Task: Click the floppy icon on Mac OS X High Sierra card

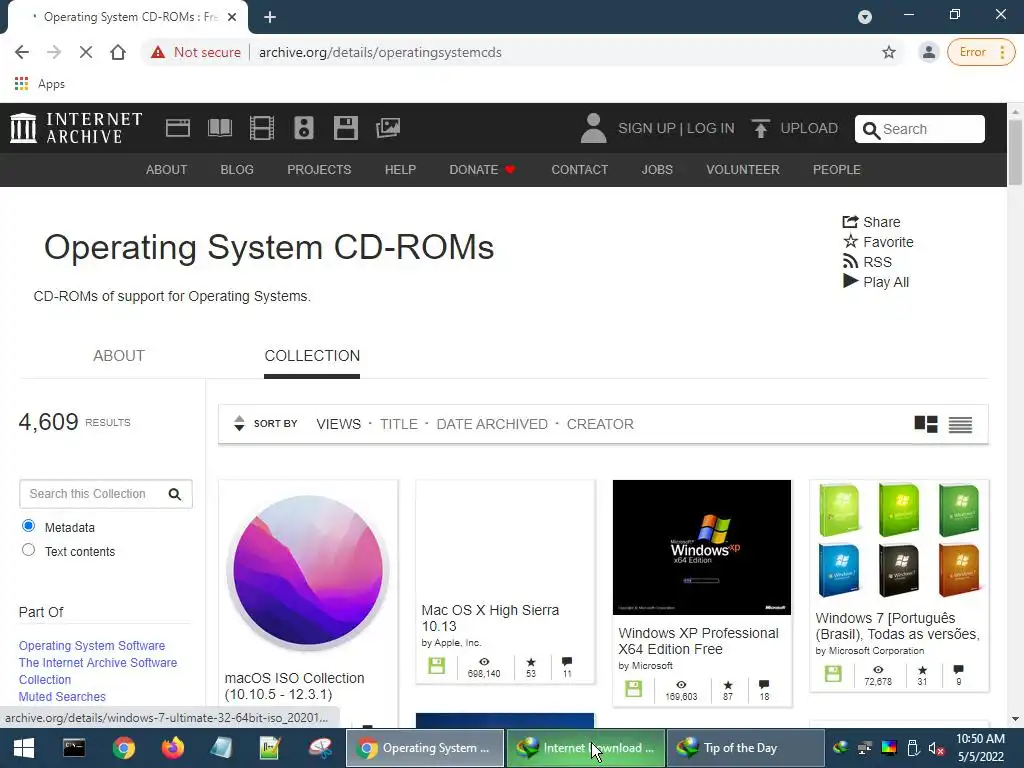Action: coord(436,666)
